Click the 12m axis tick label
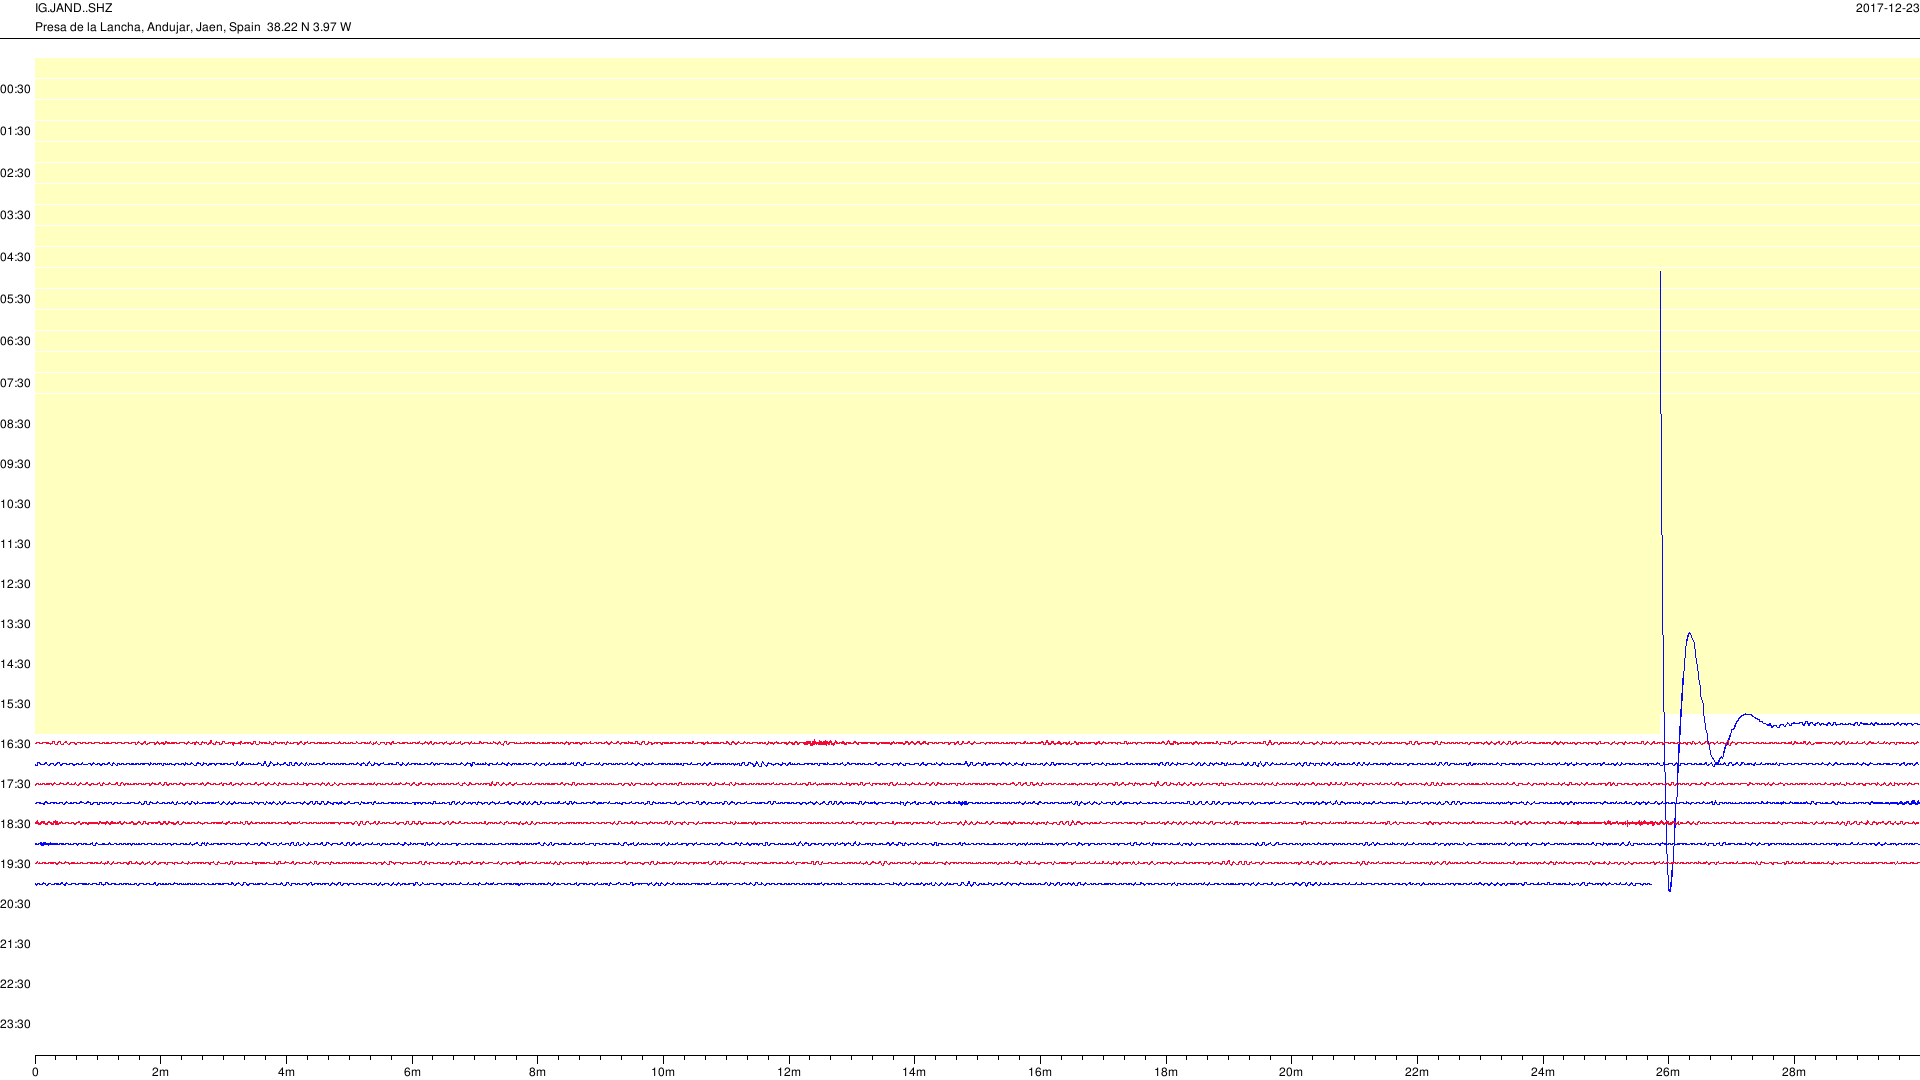1920x1080 pixels. pyautogui.click(x=789, y=1072)
